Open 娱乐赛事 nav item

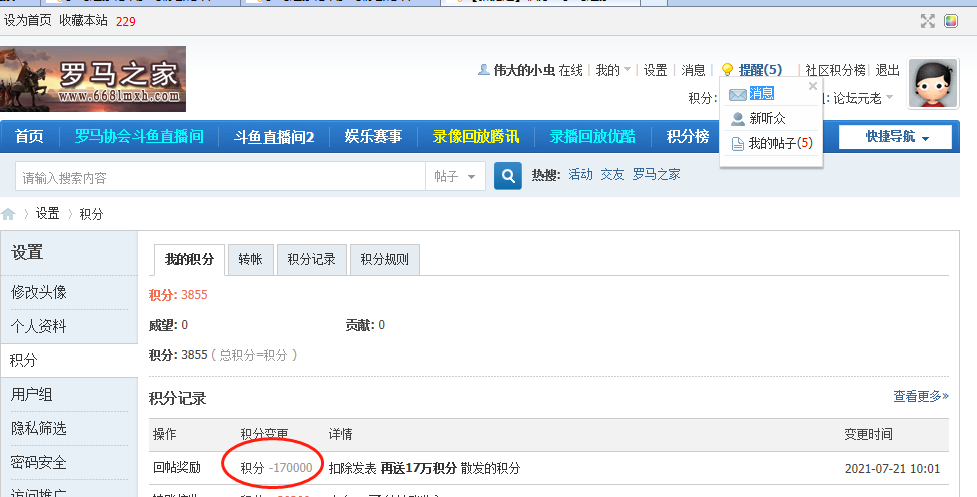click(373, 136)
